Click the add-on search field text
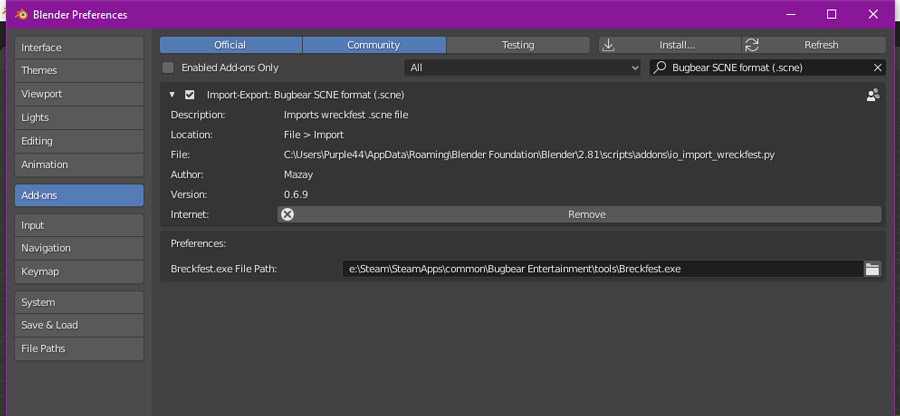The image size is (900, 416). coord(737,68)
